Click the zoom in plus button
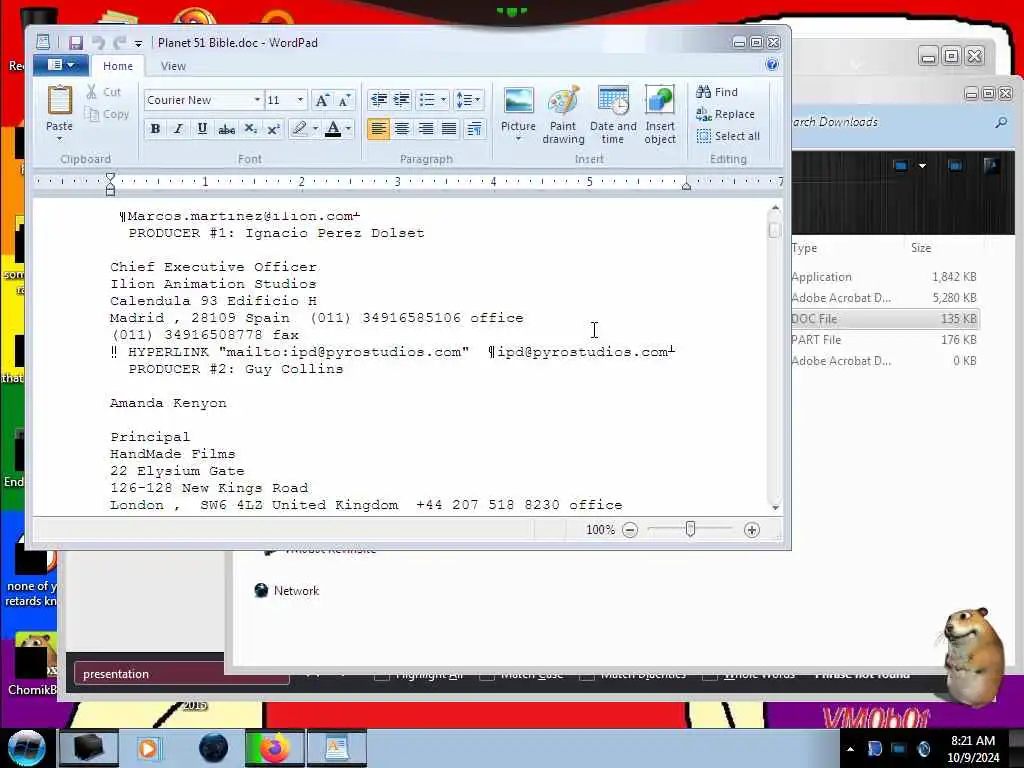Image resolution: width=1024 pixels, height=768 pixels. pyautogui.click(x=752, y=530)
